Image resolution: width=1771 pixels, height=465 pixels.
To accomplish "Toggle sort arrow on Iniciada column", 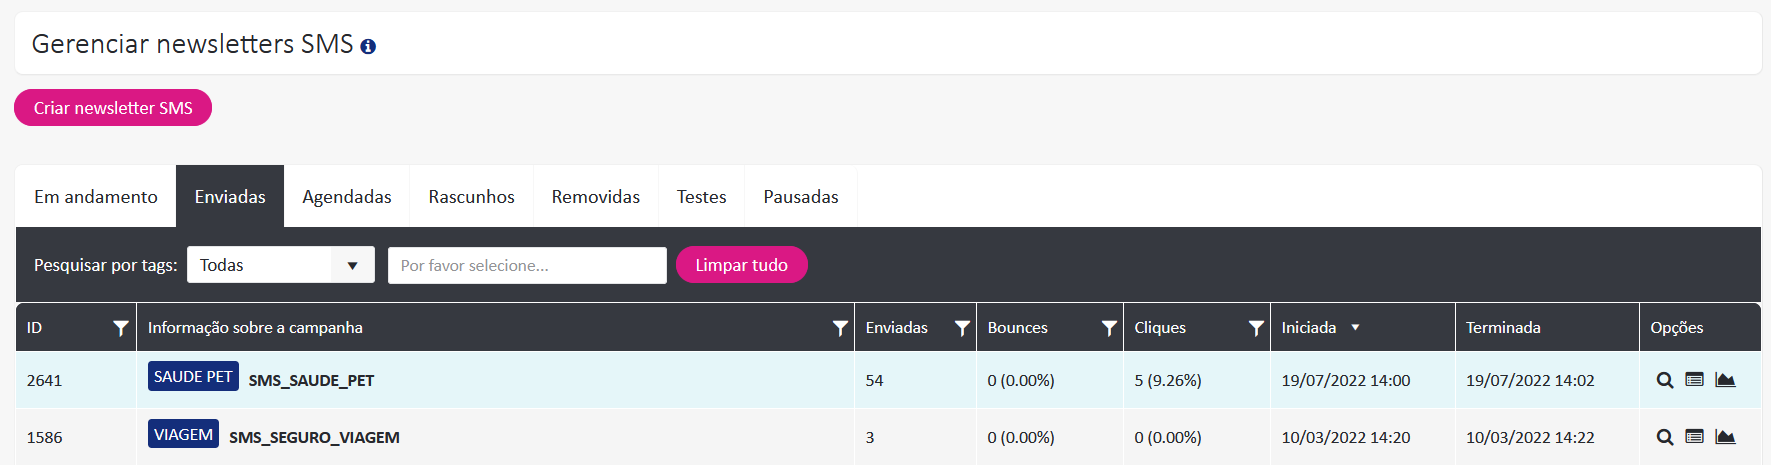I will pos(1355,328).
